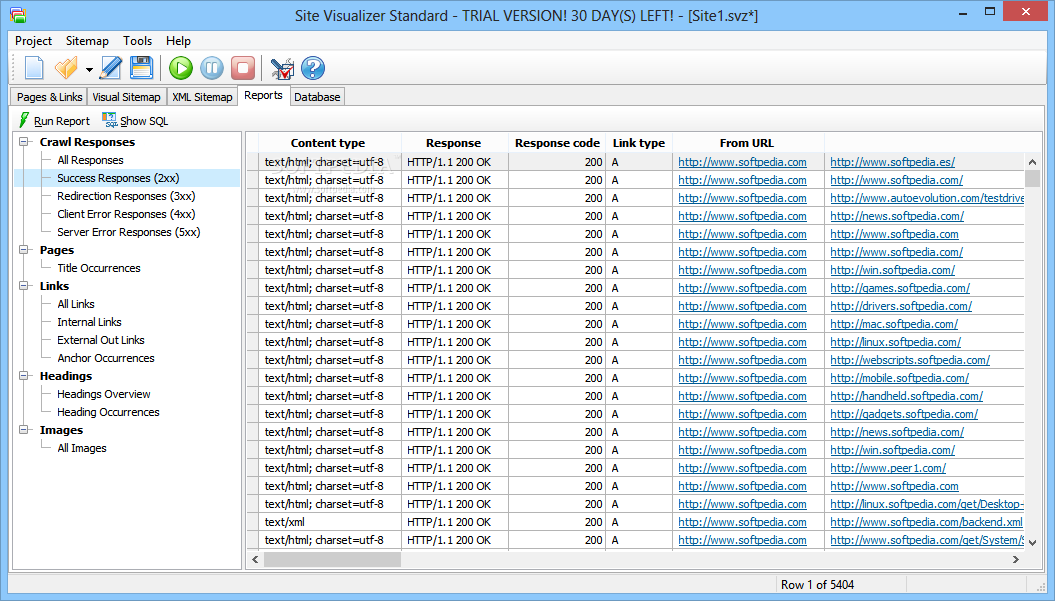Switch to the Database tab
1055x601 pixels.
[x=317, y=97]
